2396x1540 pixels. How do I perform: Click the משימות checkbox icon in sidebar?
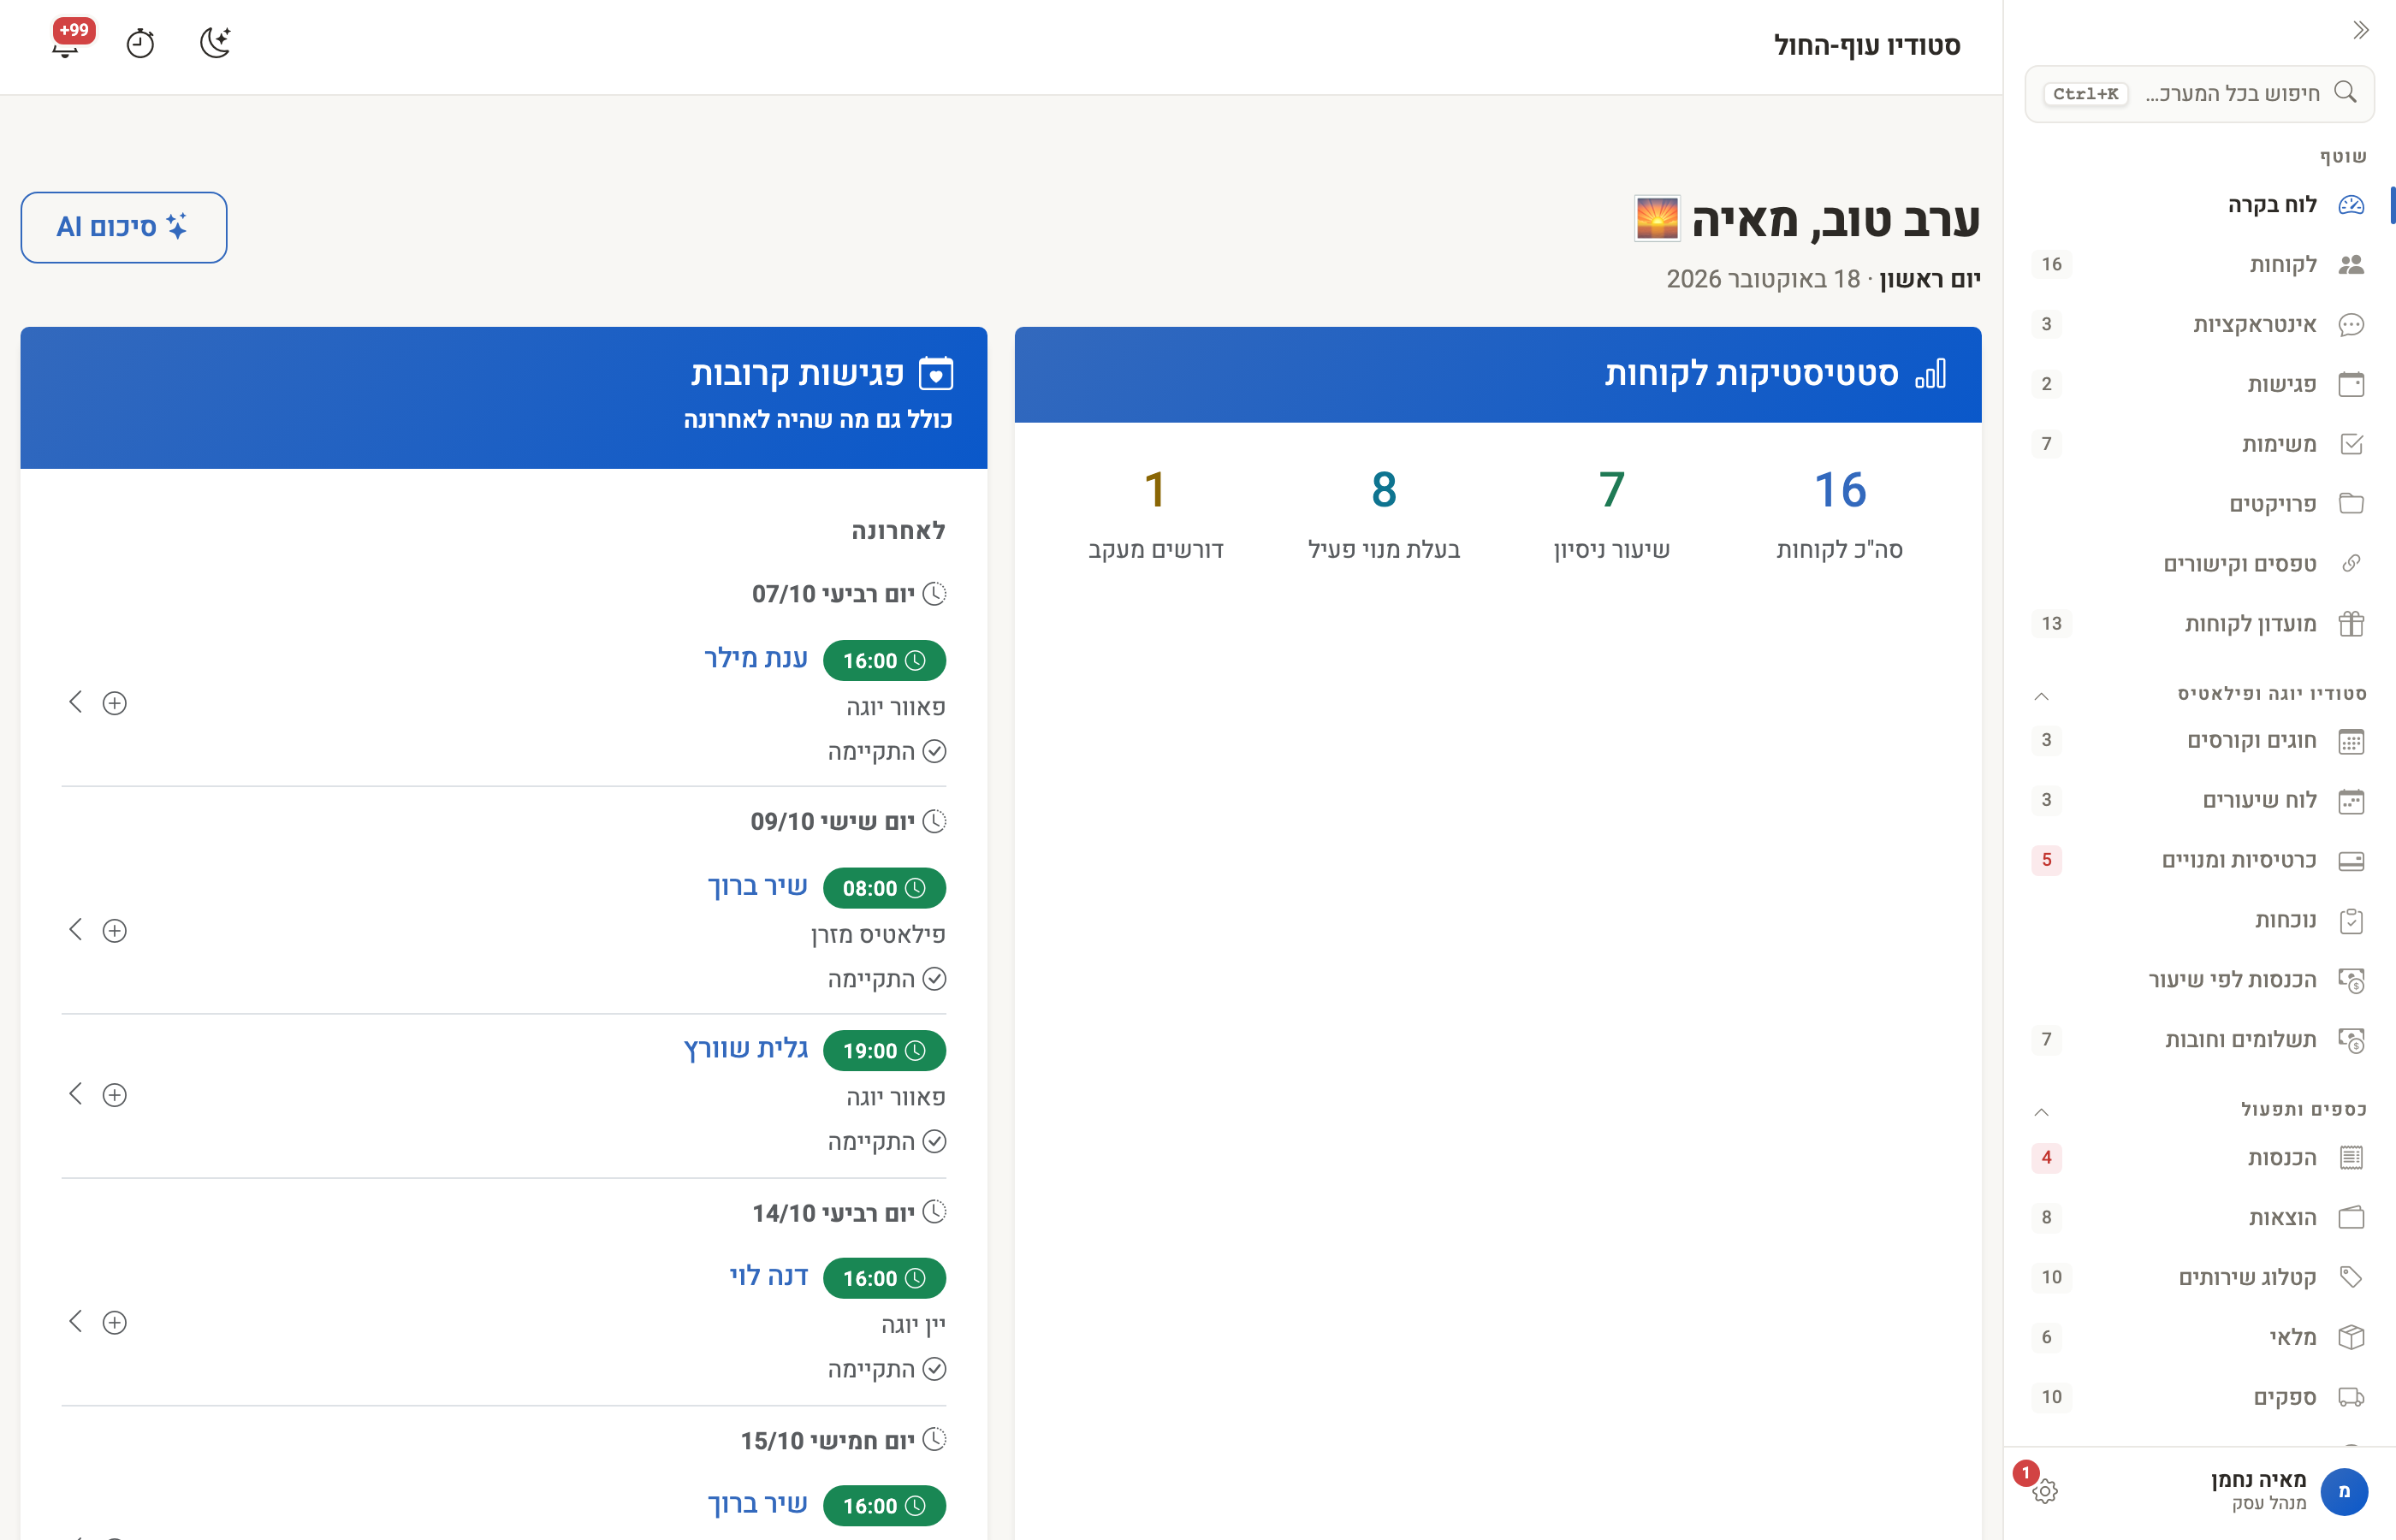tap(2351, 444)
